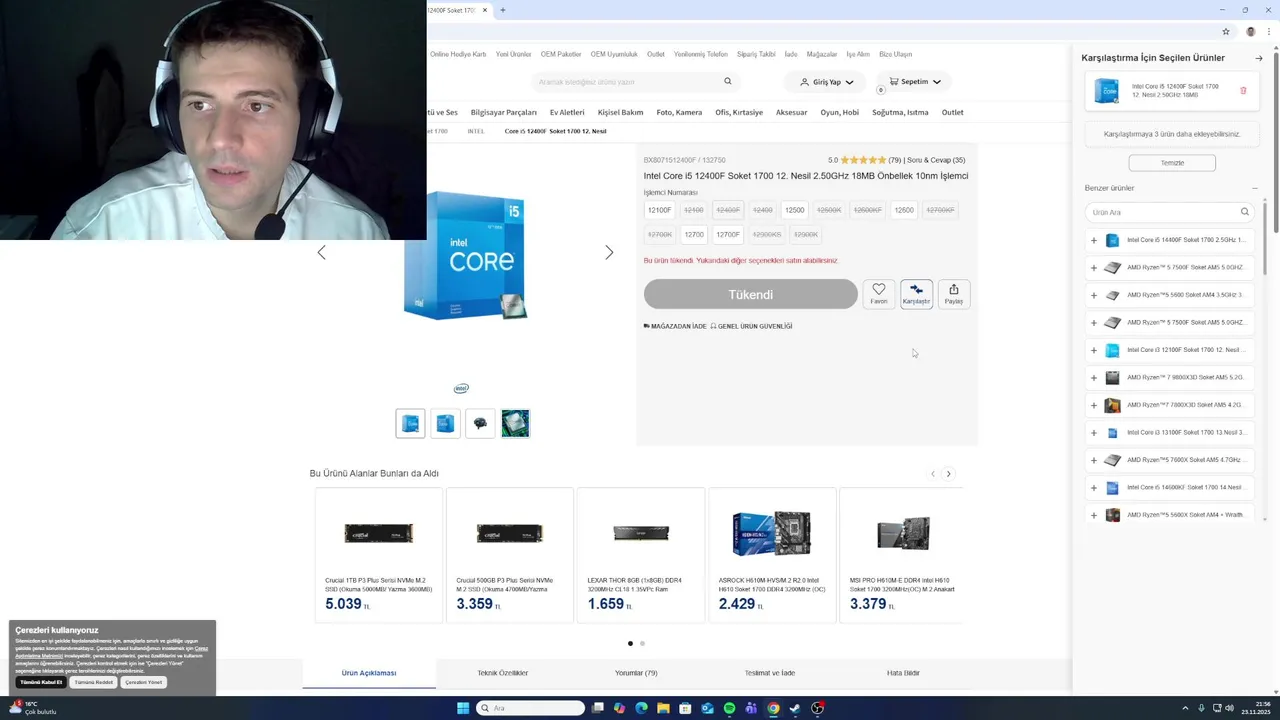Open Foto, Kamera category menu
This screenshot has width=1280, height=720.
pos(679,112)
